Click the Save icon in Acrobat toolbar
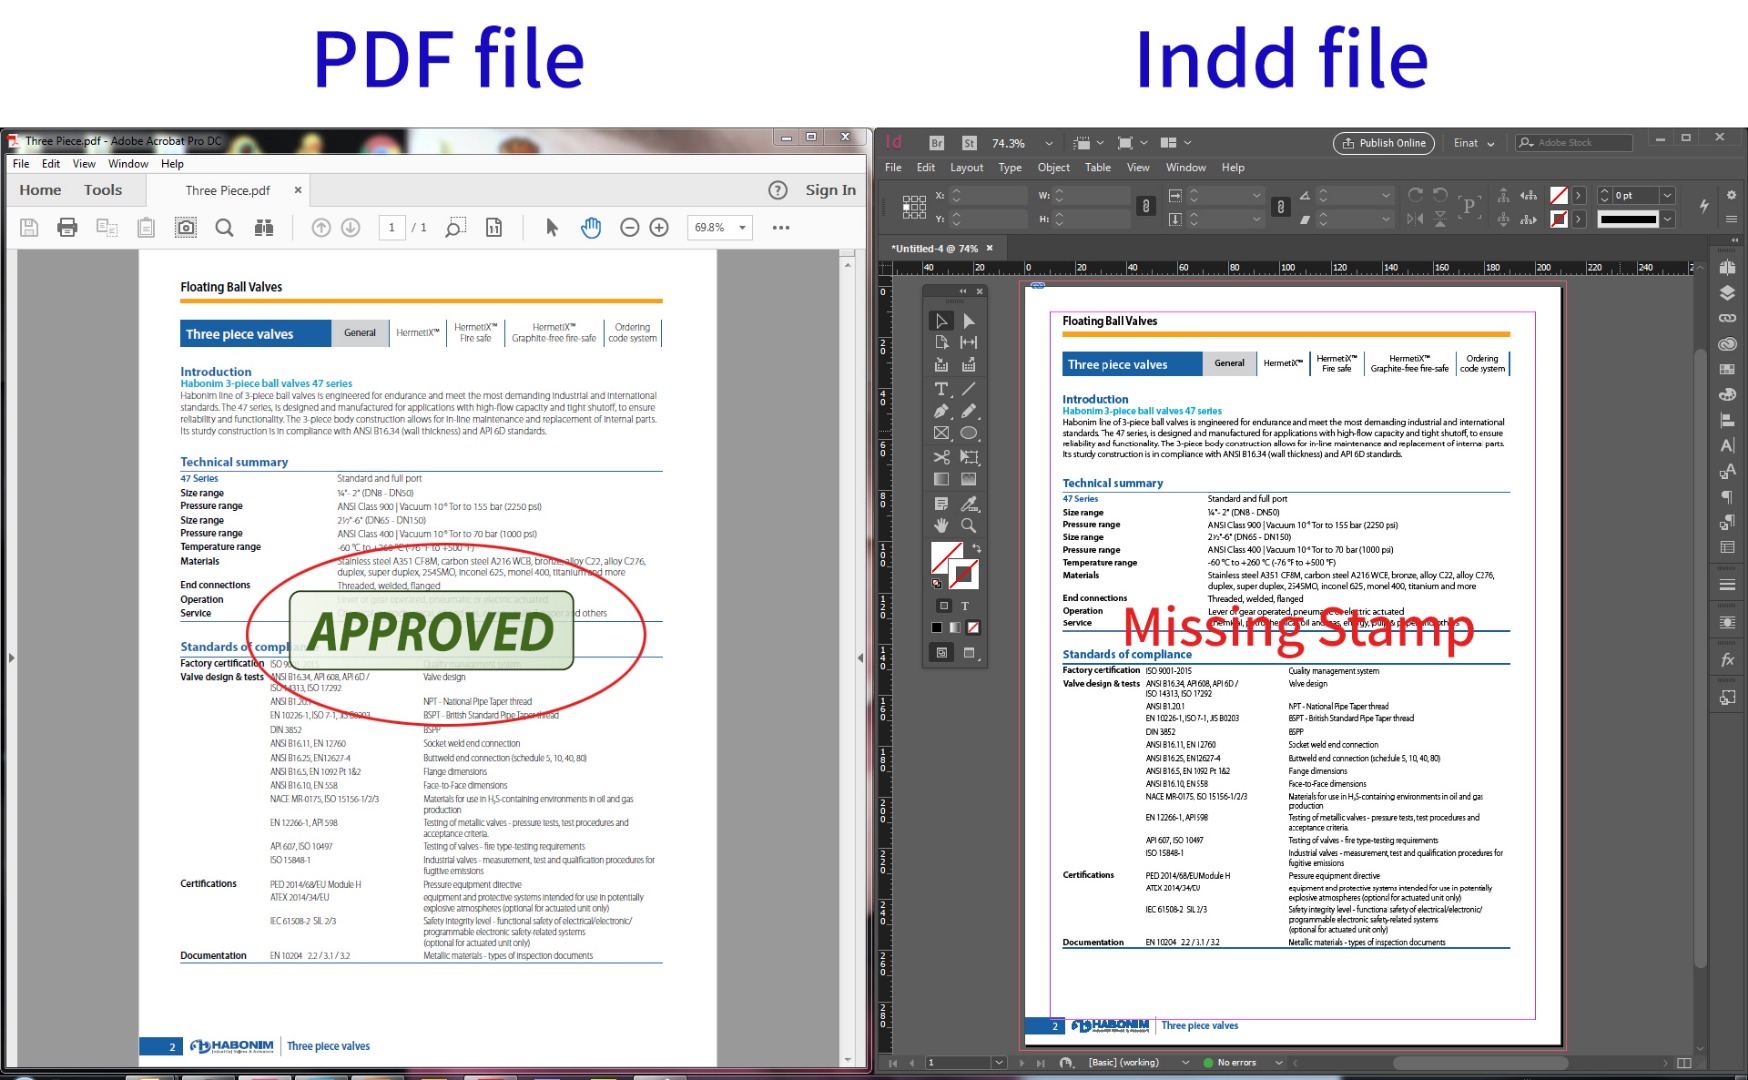This screenshot has height=1080, width=1748. click(x=29, y=228)
